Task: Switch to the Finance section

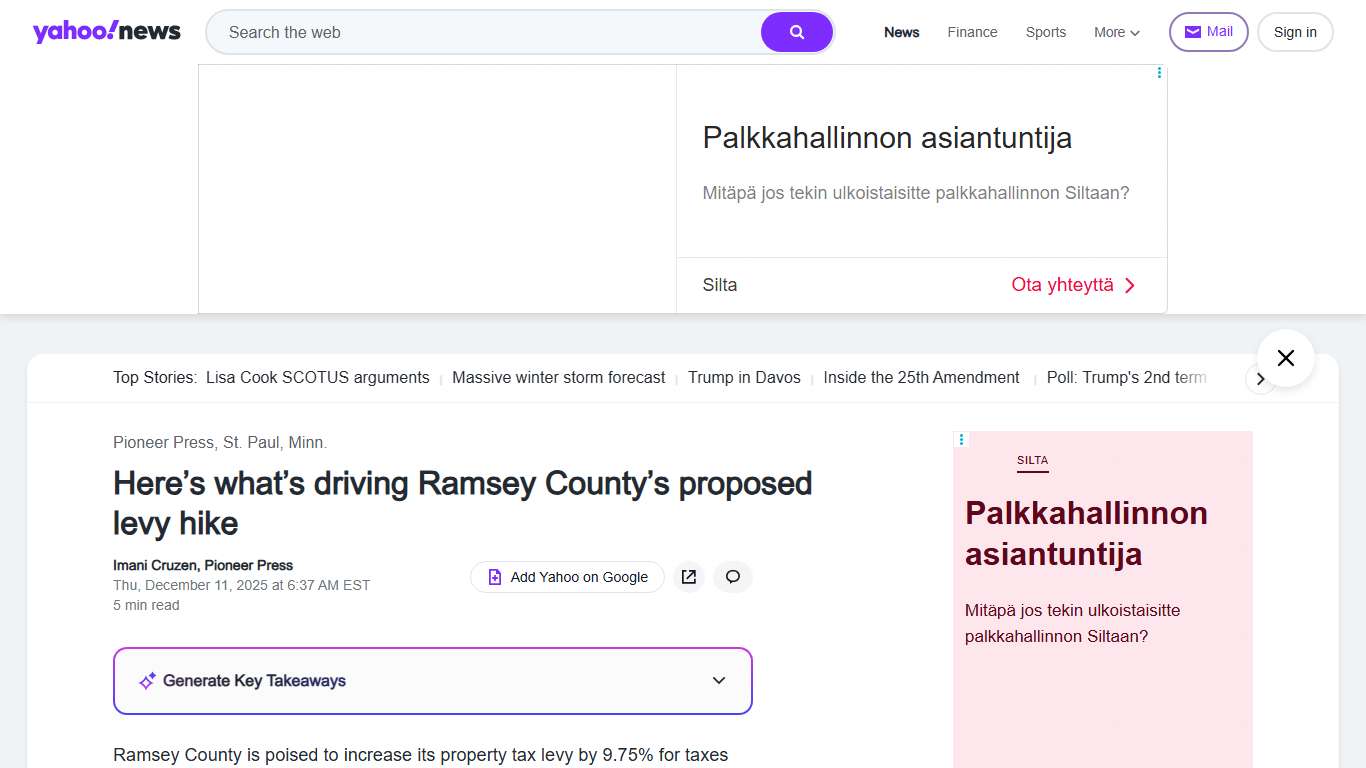Action: [x=971, y=32]
